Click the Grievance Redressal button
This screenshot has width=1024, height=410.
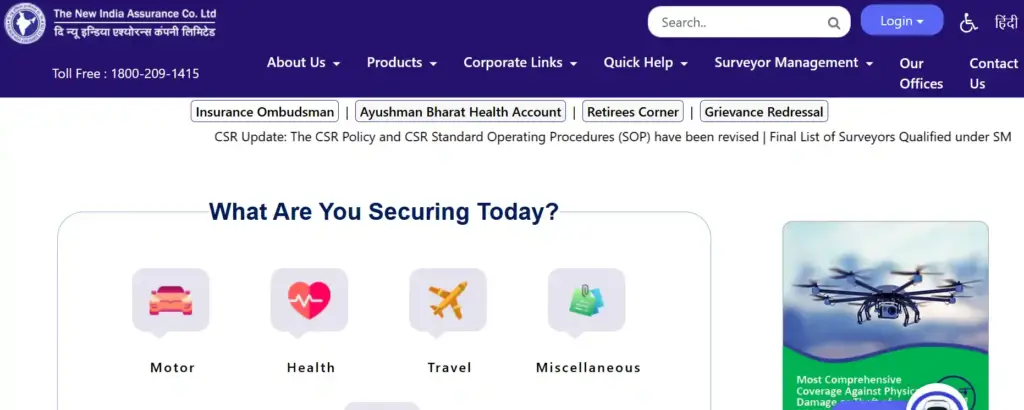765,112
